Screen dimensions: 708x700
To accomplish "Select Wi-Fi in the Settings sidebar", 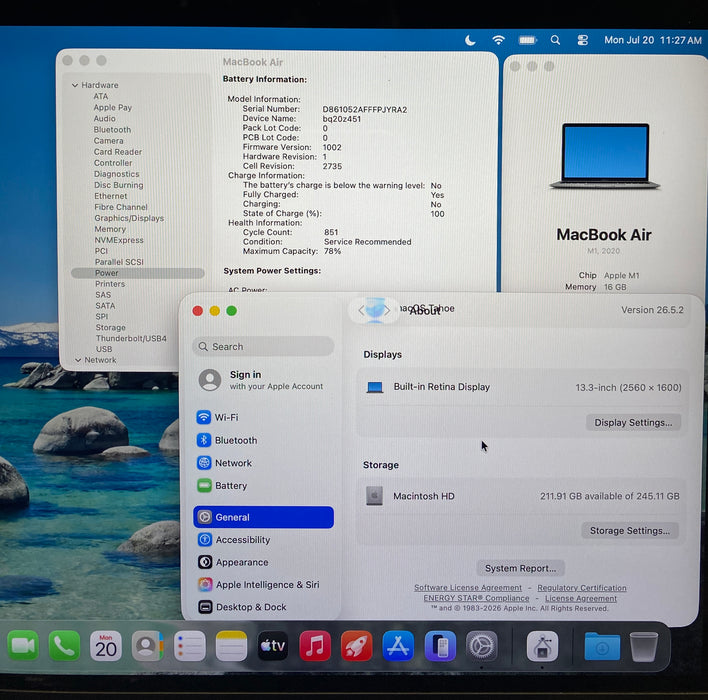I will click(264, 417).
